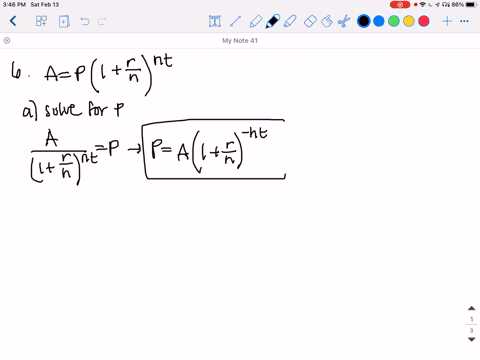
Task: Undo the last stroke
Action: click(85, 22)
